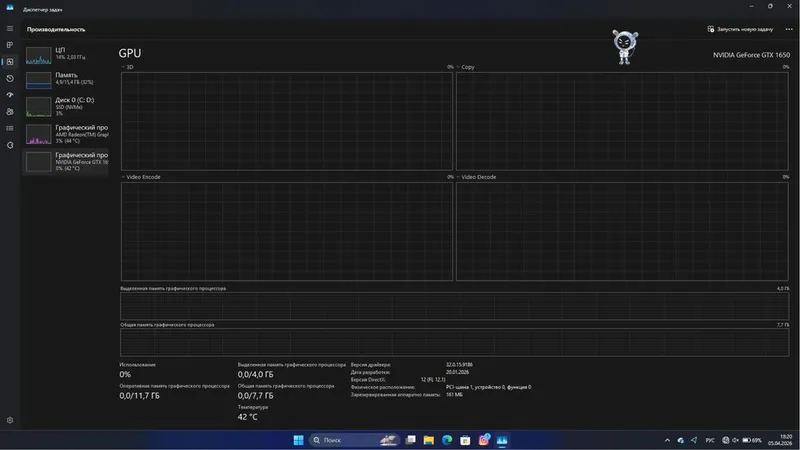Open the Copy engine dropdown
The image size is (800, 450).
click(465, 67)
